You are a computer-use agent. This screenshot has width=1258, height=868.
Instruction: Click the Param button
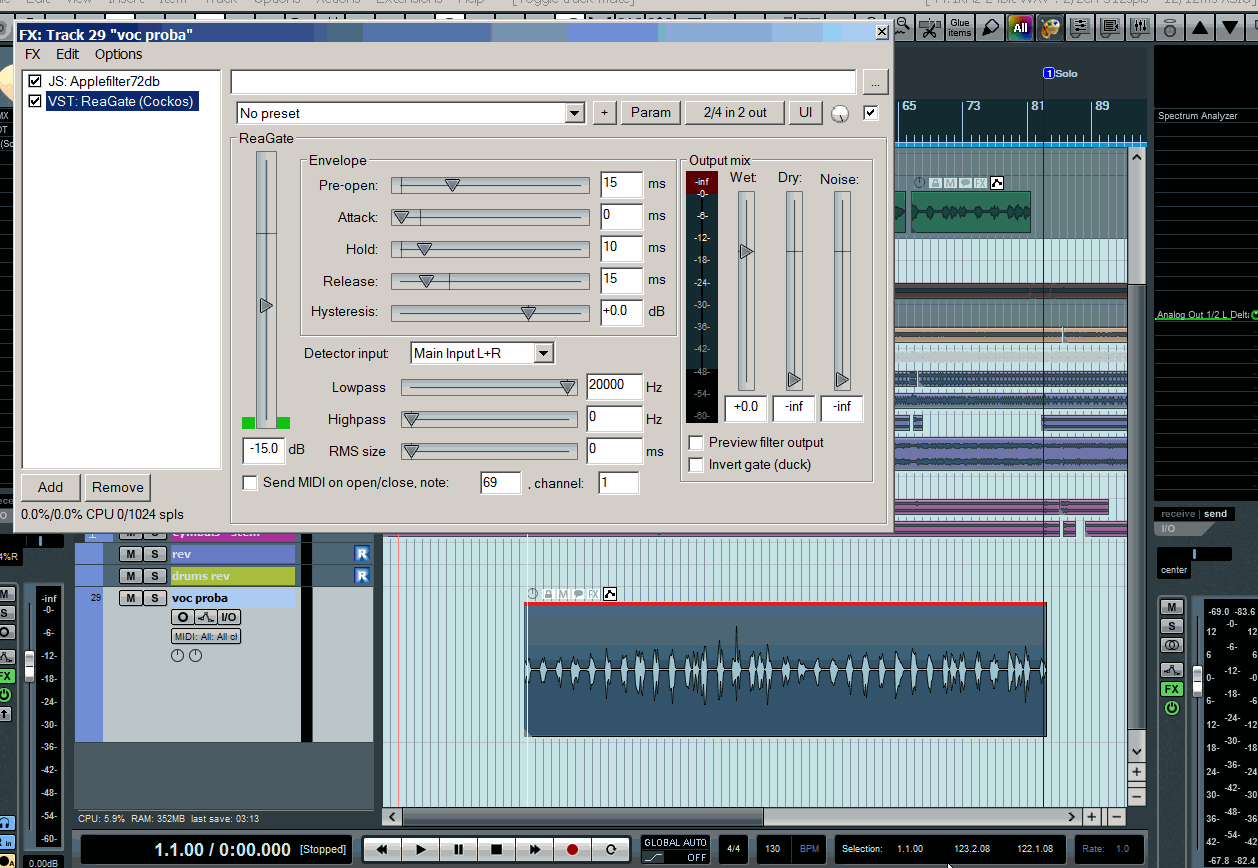pos(650,112)
